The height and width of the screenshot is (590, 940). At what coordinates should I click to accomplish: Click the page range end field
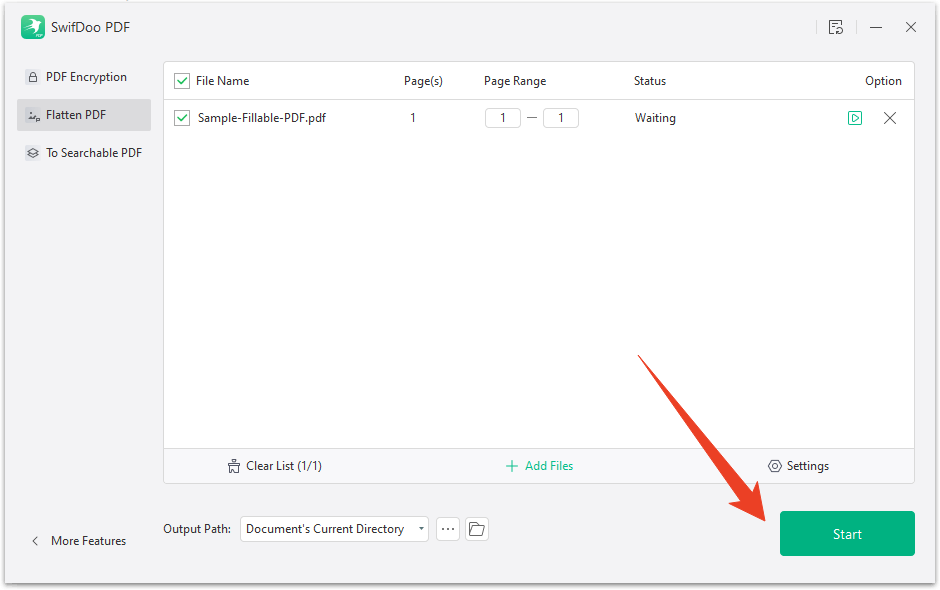(x=561, y=118)
